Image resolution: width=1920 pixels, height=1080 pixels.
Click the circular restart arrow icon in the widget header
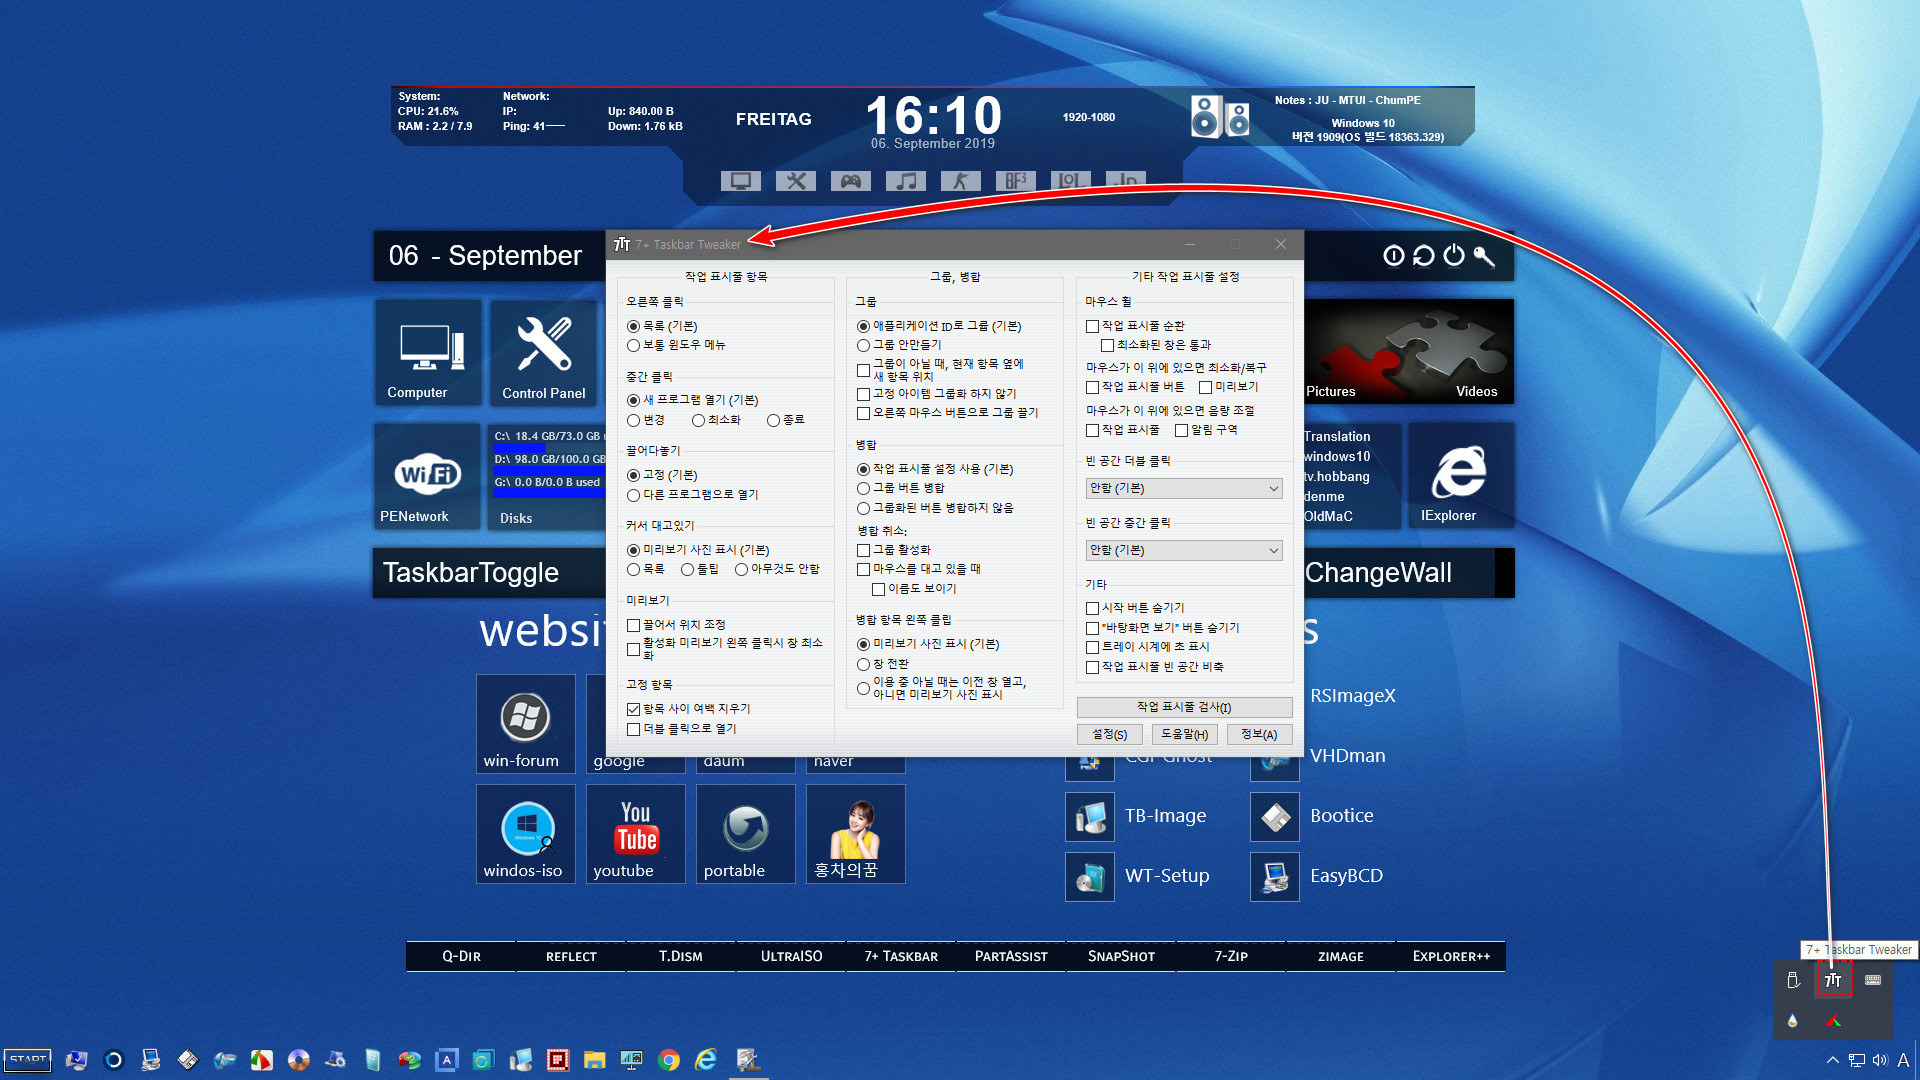click(1423, 256)
